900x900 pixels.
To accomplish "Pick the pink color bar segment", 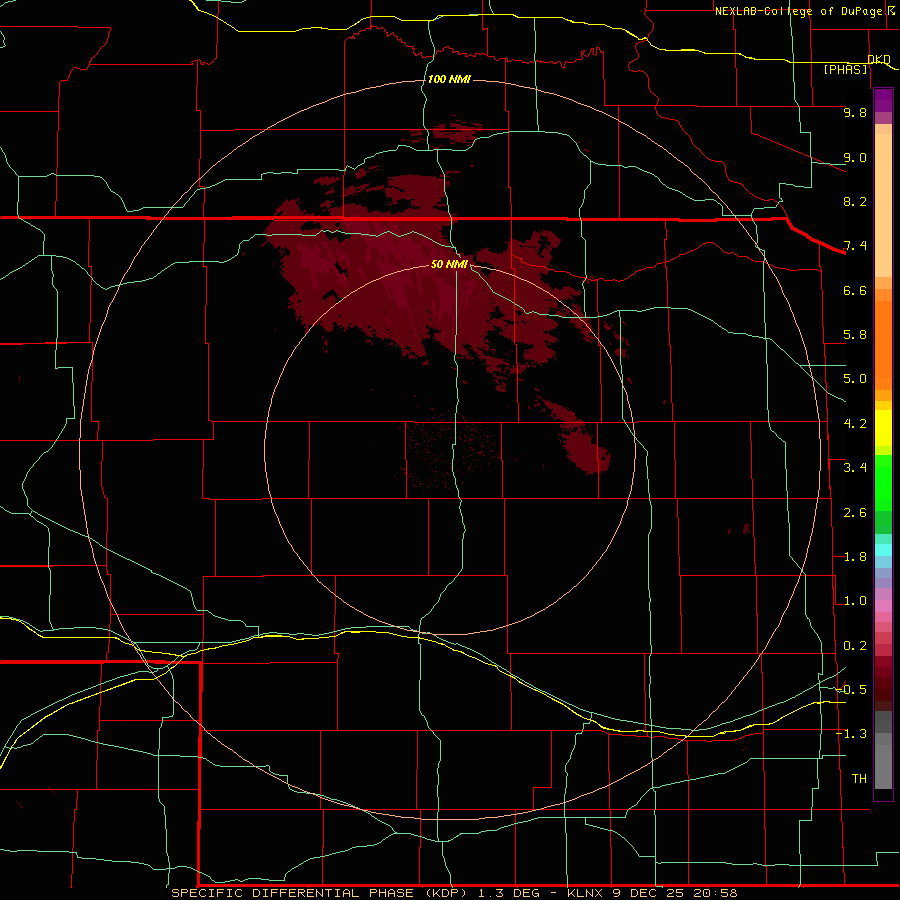I will click(x=883, y=606).
